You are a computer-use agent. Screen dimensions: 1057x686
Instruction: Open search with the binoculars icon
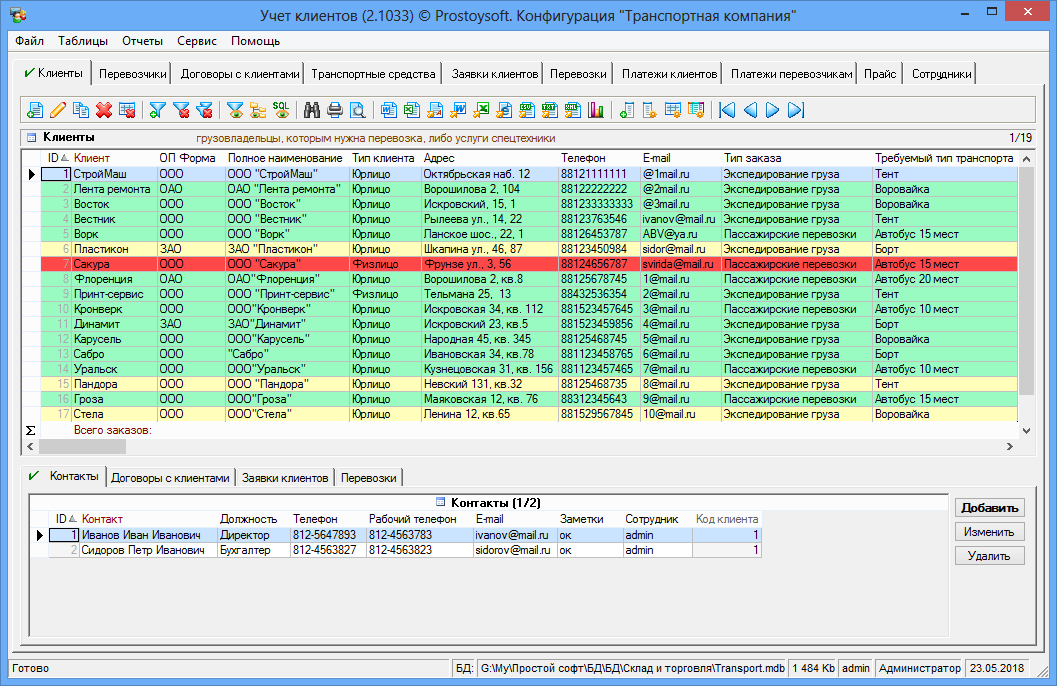click(311, 110)
